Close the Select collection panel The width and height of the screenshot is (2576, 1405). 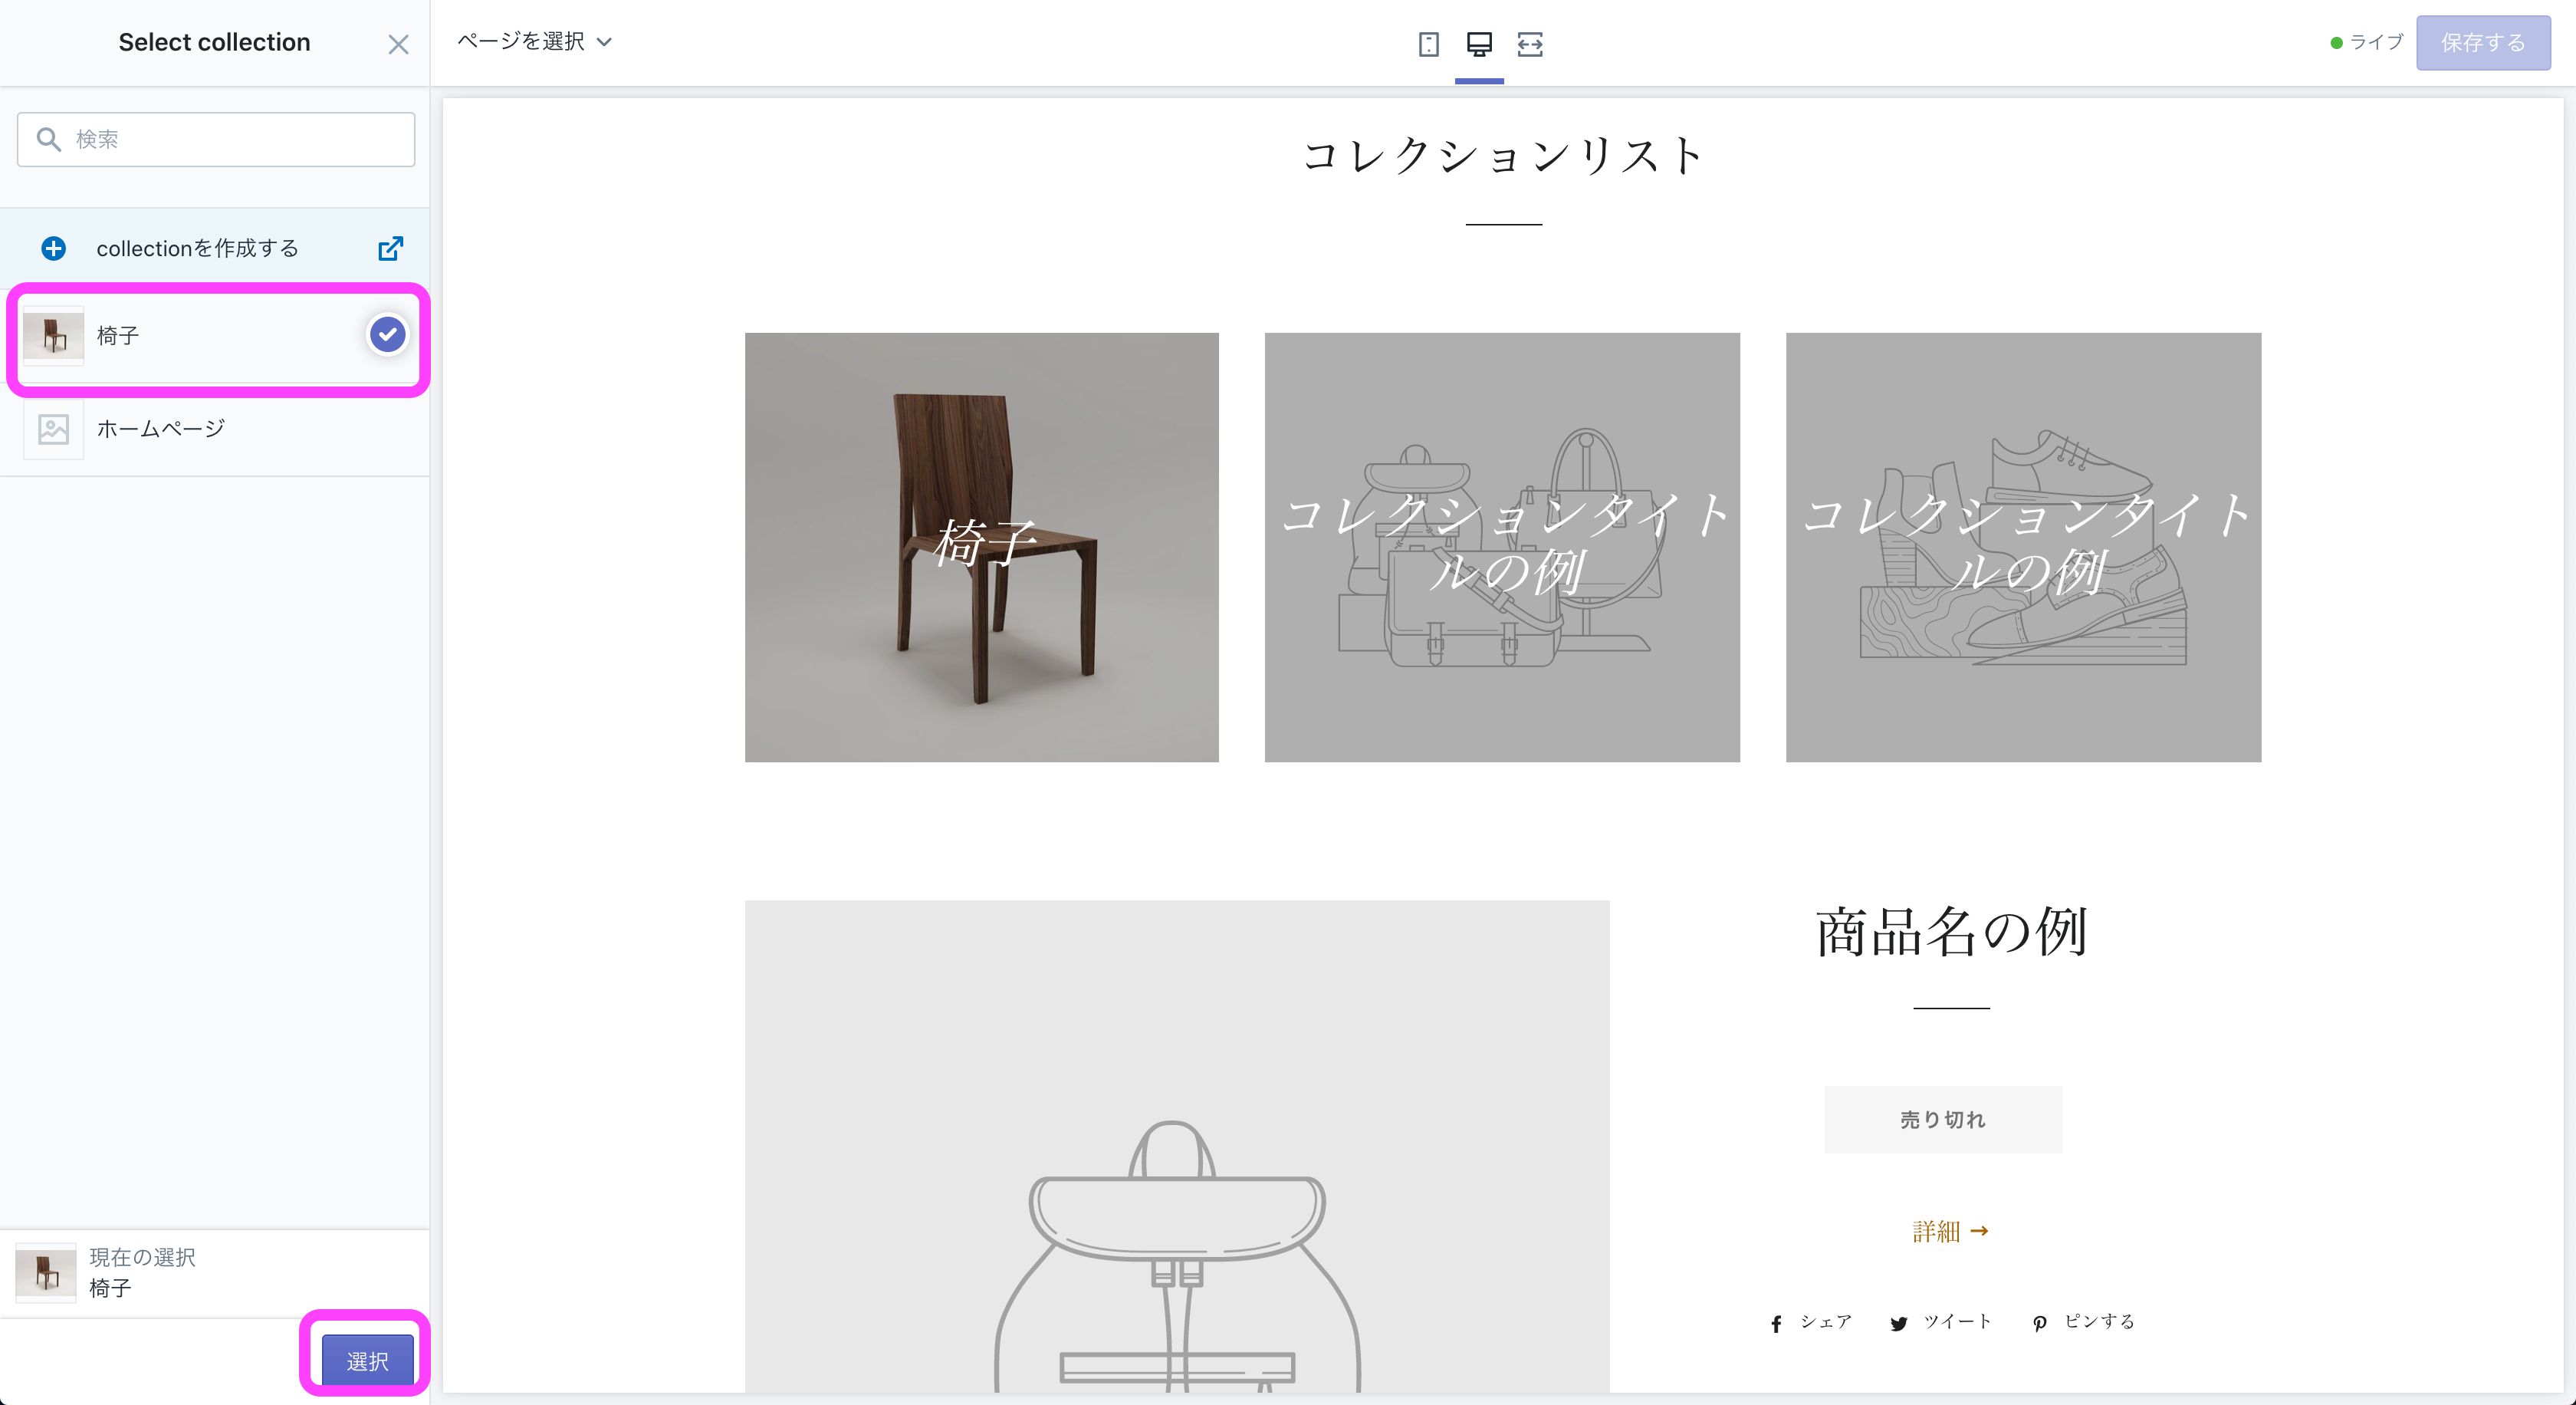coord(398,44)
